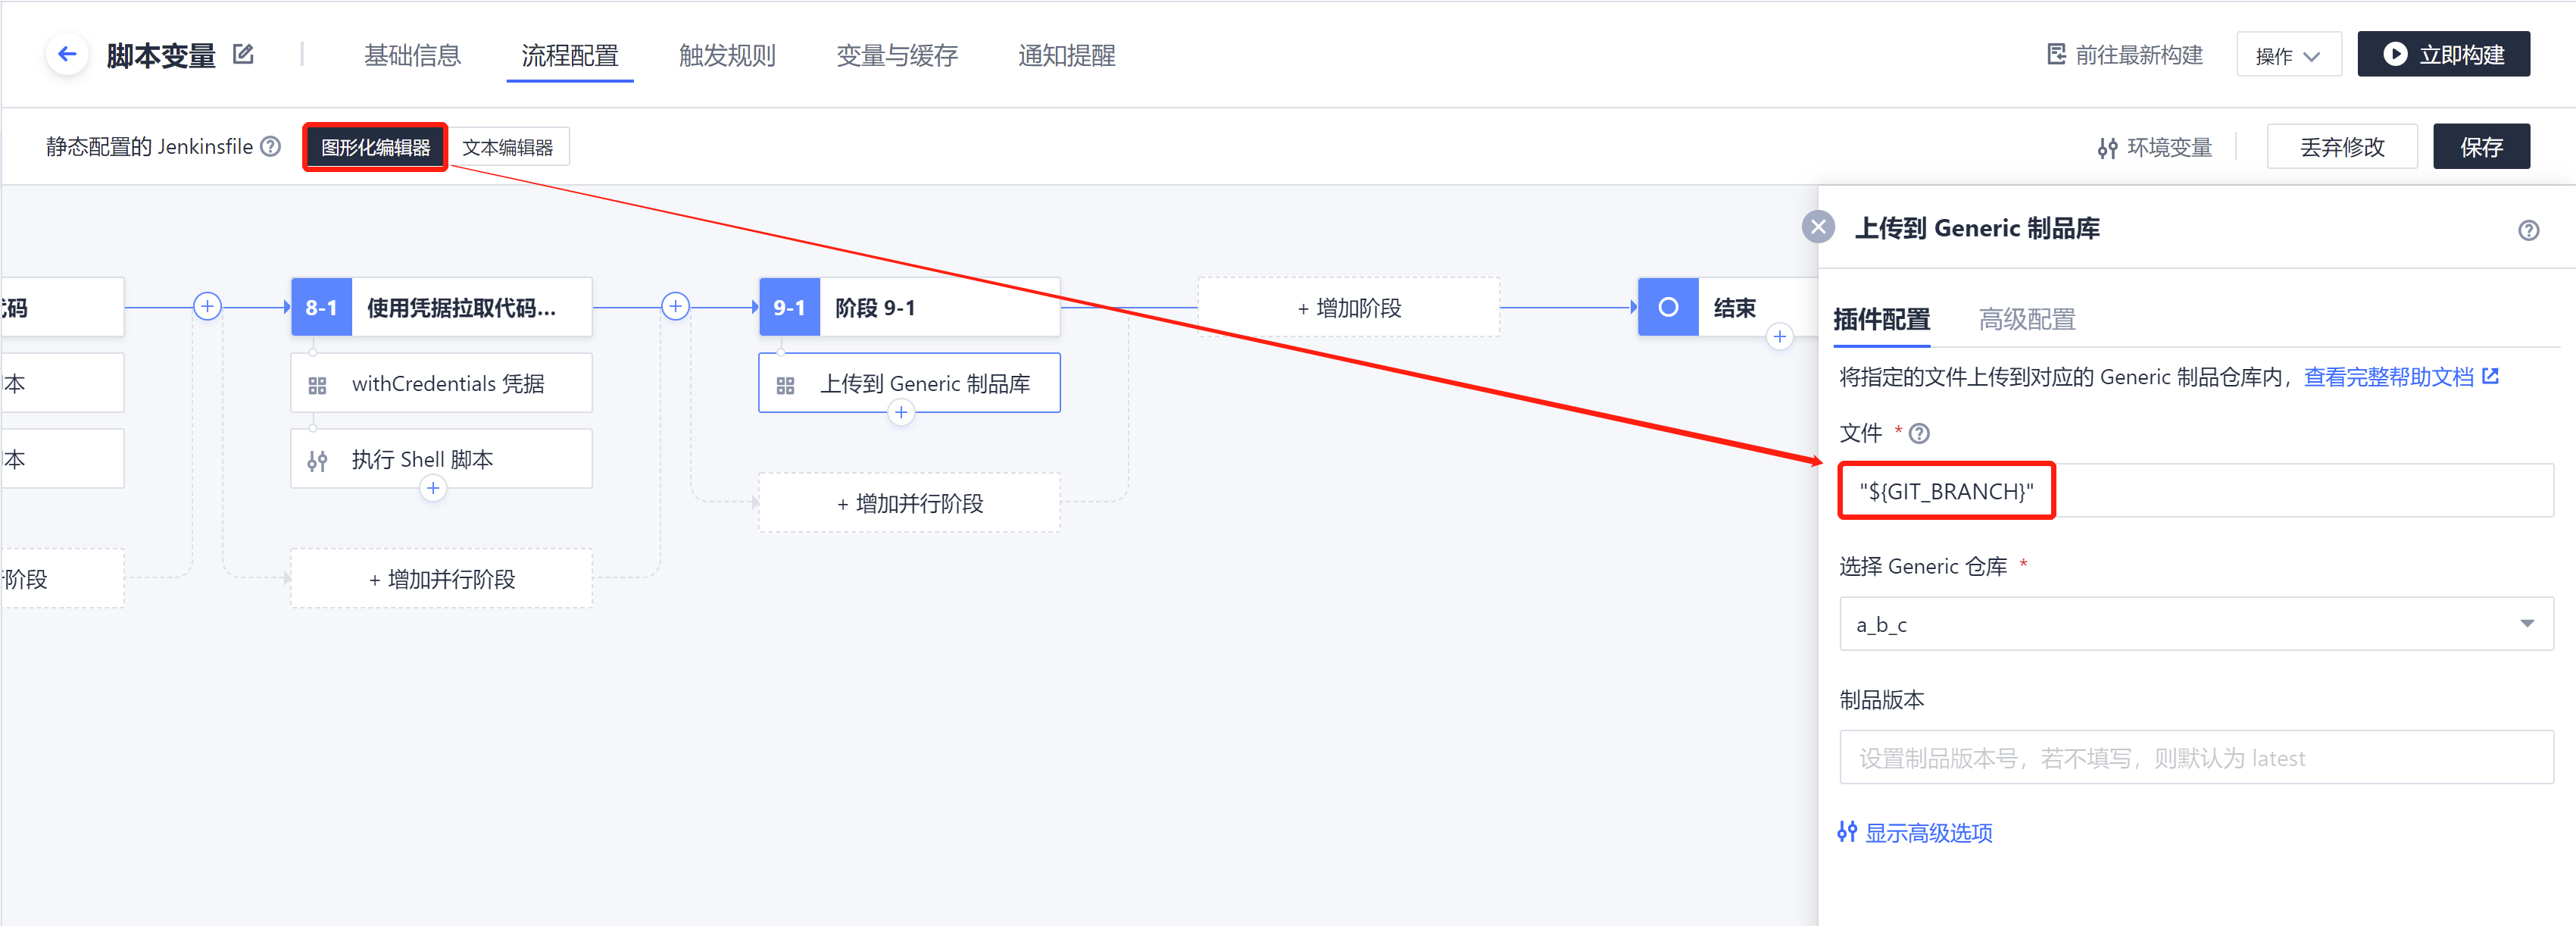Open 查看完整帮助文档 link
This screenshot has width=2576, height=926.
pos(2401,377)
